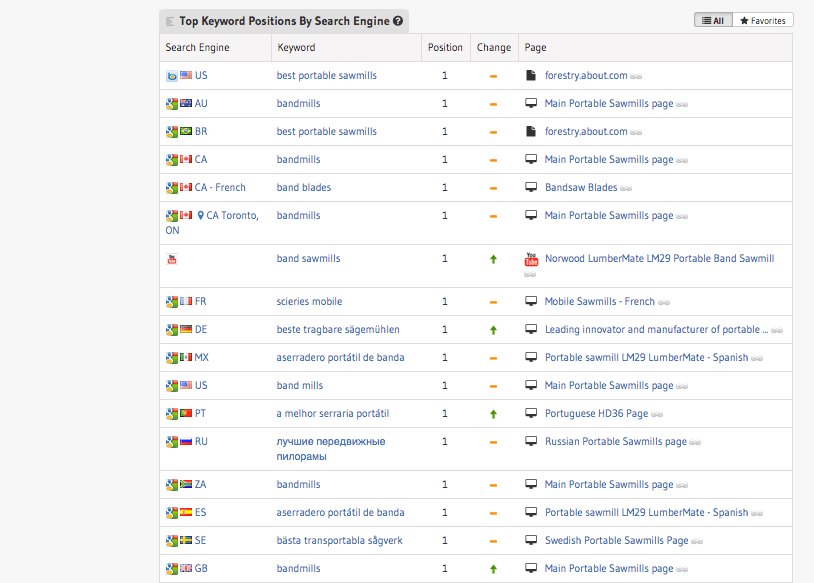Select the 'CA - French' search engine
This screenshot has height=583, width=814.
click(220, 188)
